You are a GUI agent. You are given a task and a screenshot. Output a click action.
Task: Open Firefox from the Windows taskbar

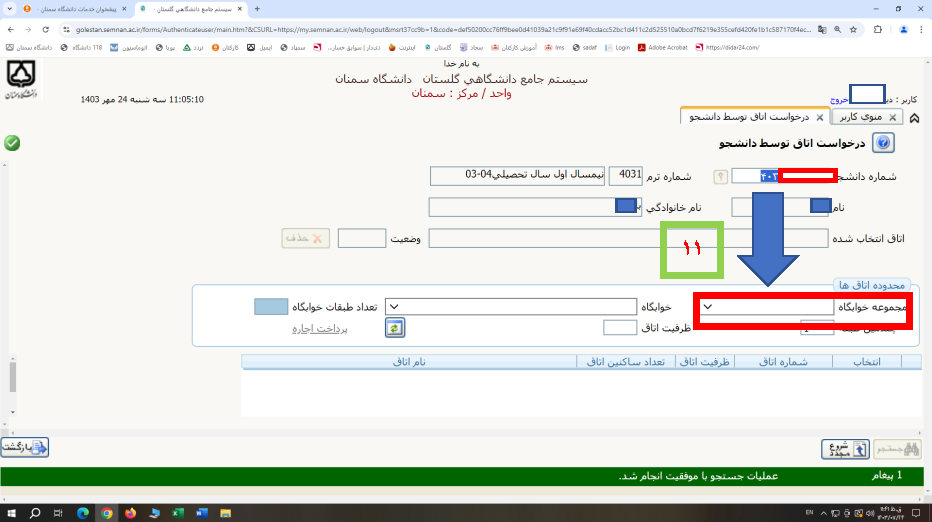coord(130,512)
